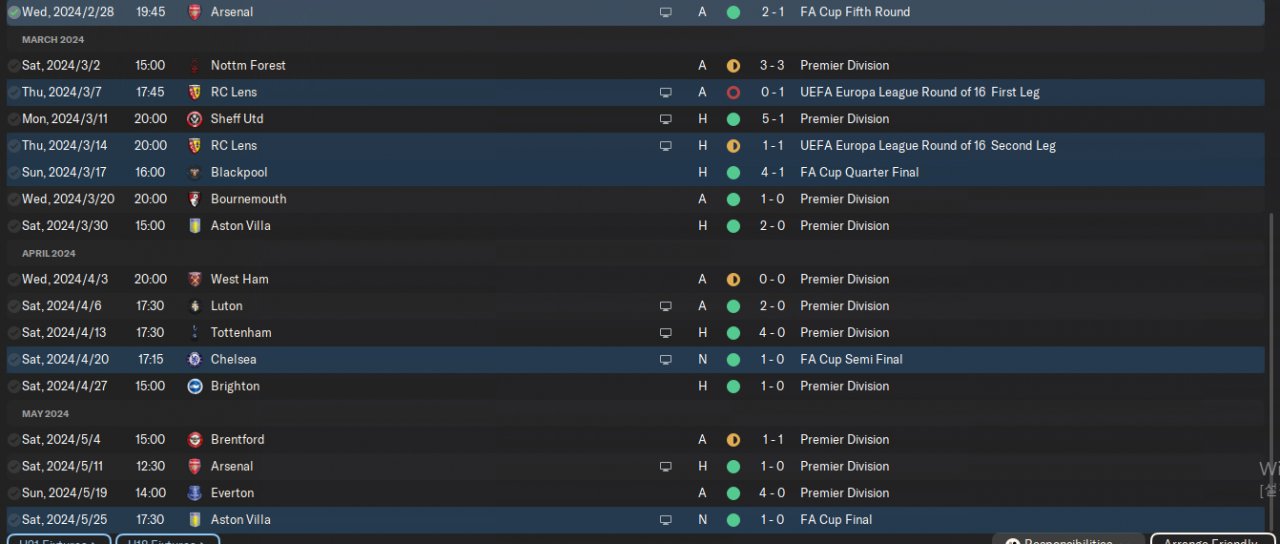Toggle the checkmark beside the Sat 2024/4/20 fixture
This screenshot has height=544, width=1280.
[x=13, y=360]
